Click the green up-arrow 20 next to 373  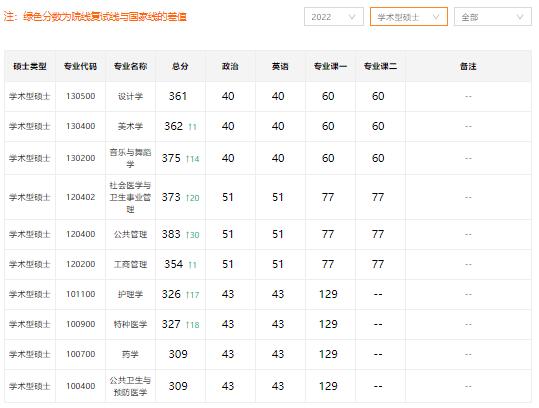pos(192,198)
